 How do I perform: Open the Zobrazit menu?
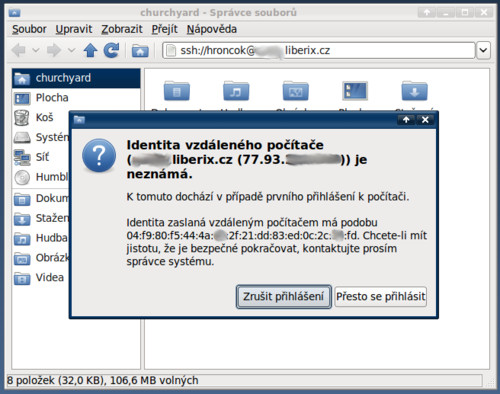tap(122, 29)
